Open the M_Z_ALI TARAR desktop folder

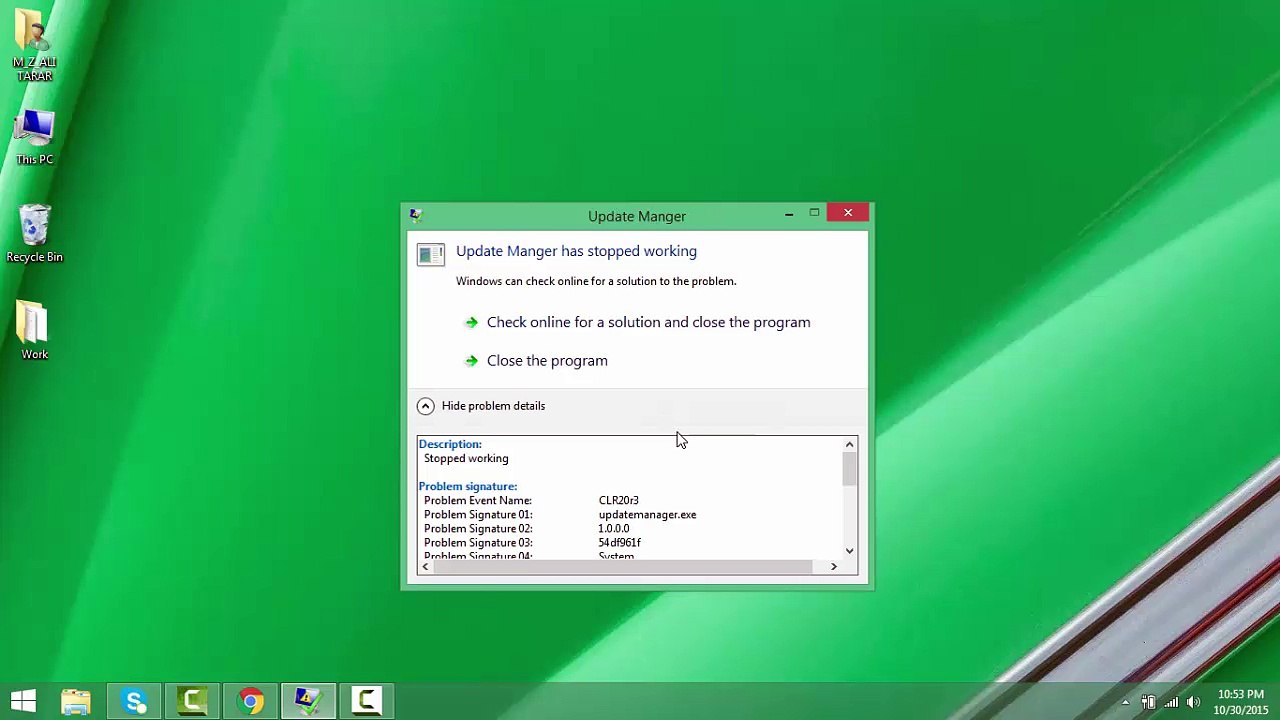pos(34,46)
